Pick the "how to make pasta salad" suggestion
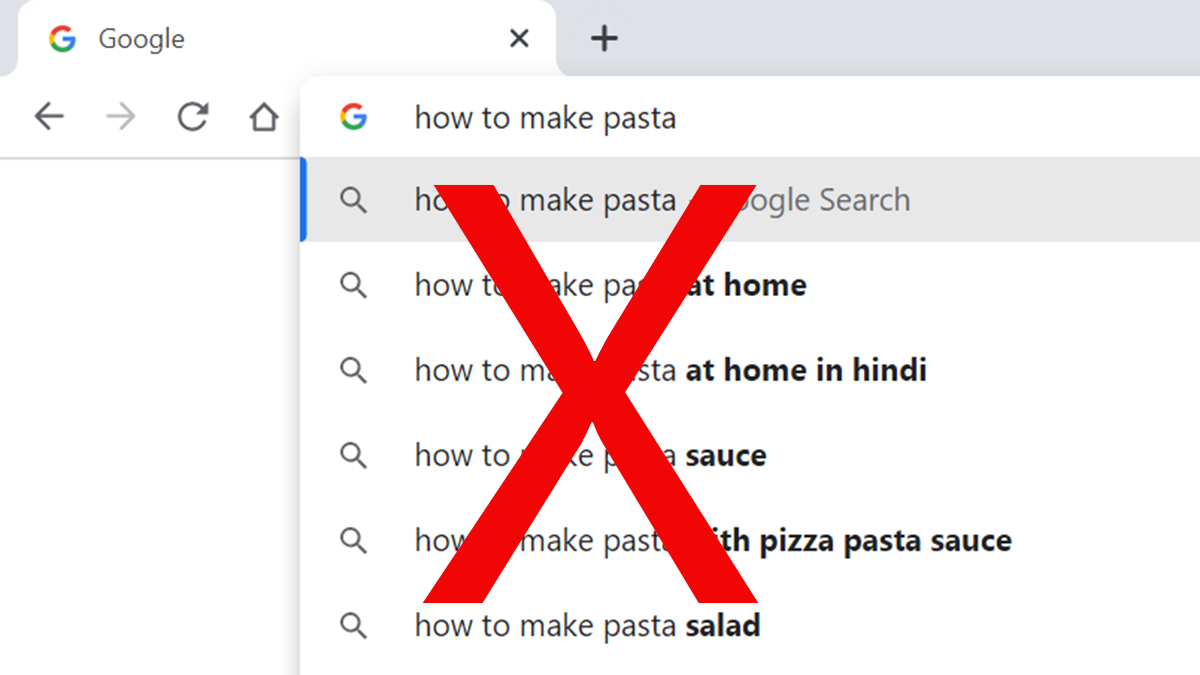The image size is (1200, 675). point(587,626)
